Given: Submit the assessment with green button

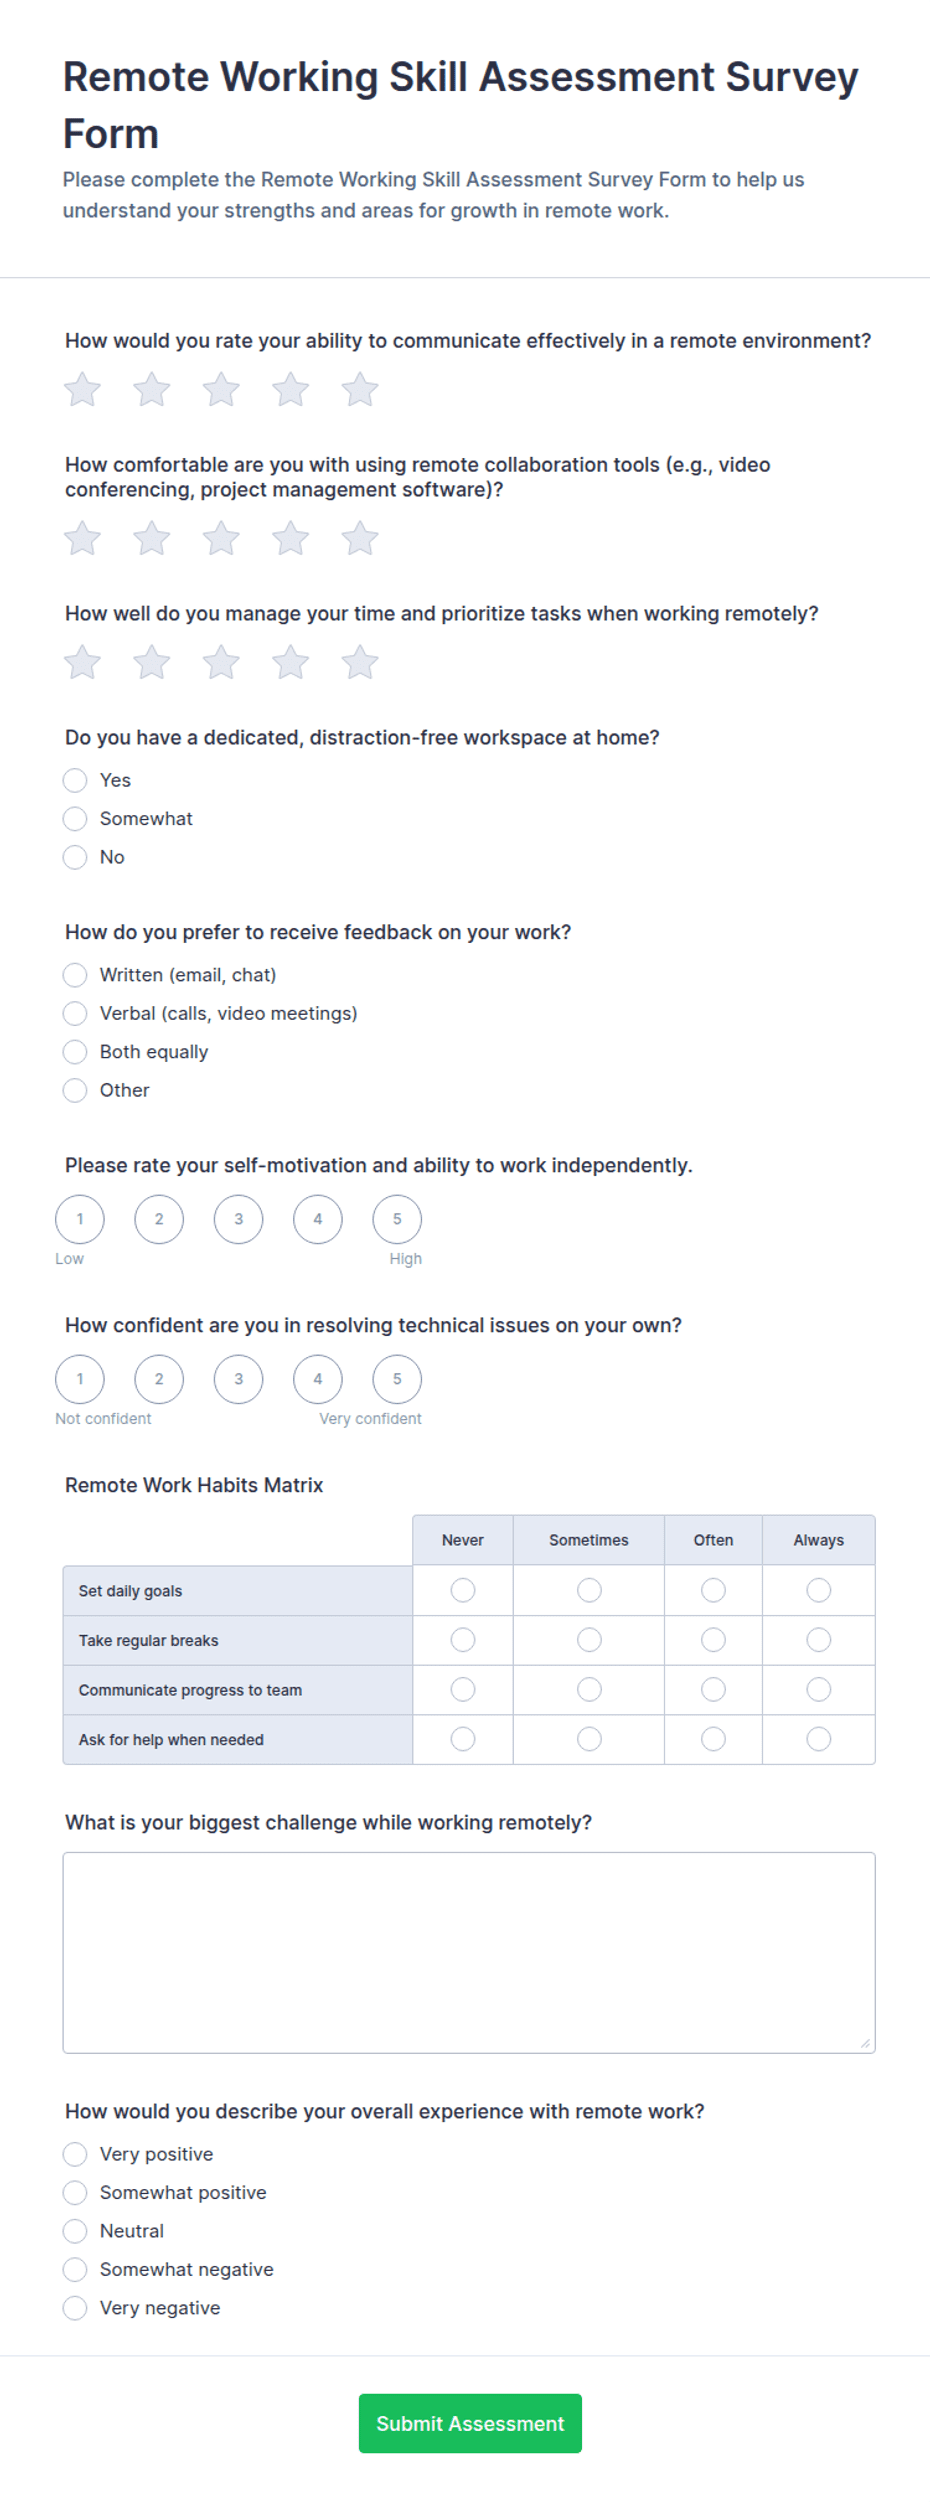Looking at the screenshot, I should pos(470,2423).
